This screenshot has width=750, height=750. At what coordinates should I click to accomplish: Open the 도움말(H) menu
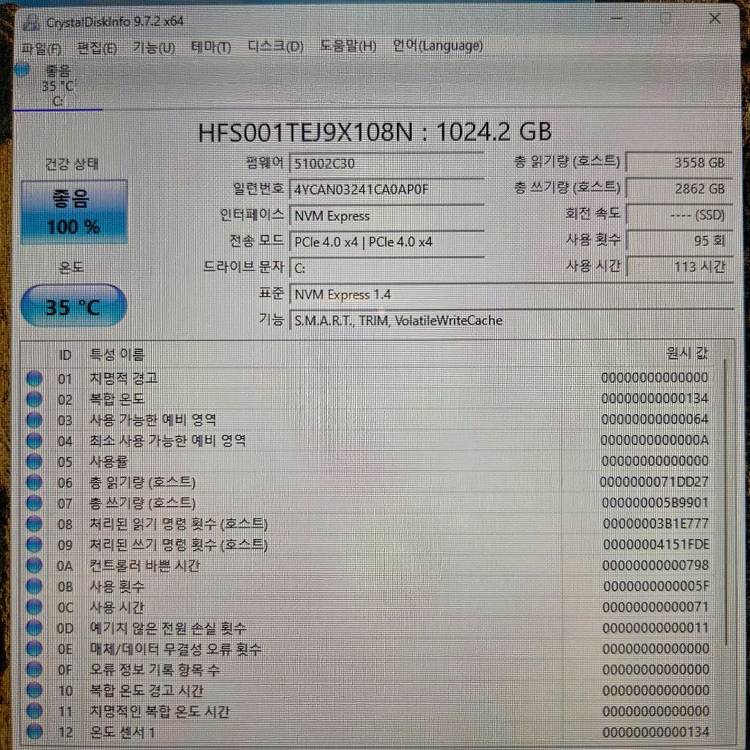[348, 46]
